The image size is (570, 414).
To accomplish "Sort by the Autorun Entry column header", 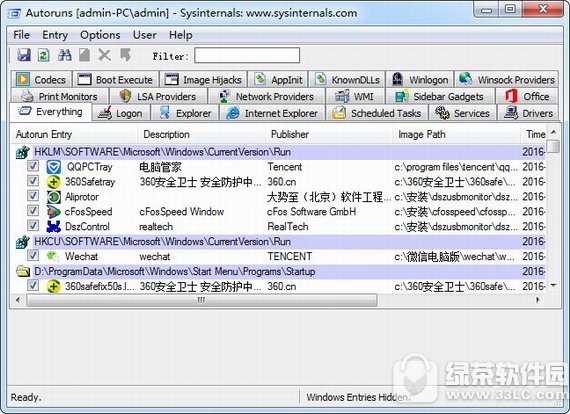I will [x=74, y=134].
